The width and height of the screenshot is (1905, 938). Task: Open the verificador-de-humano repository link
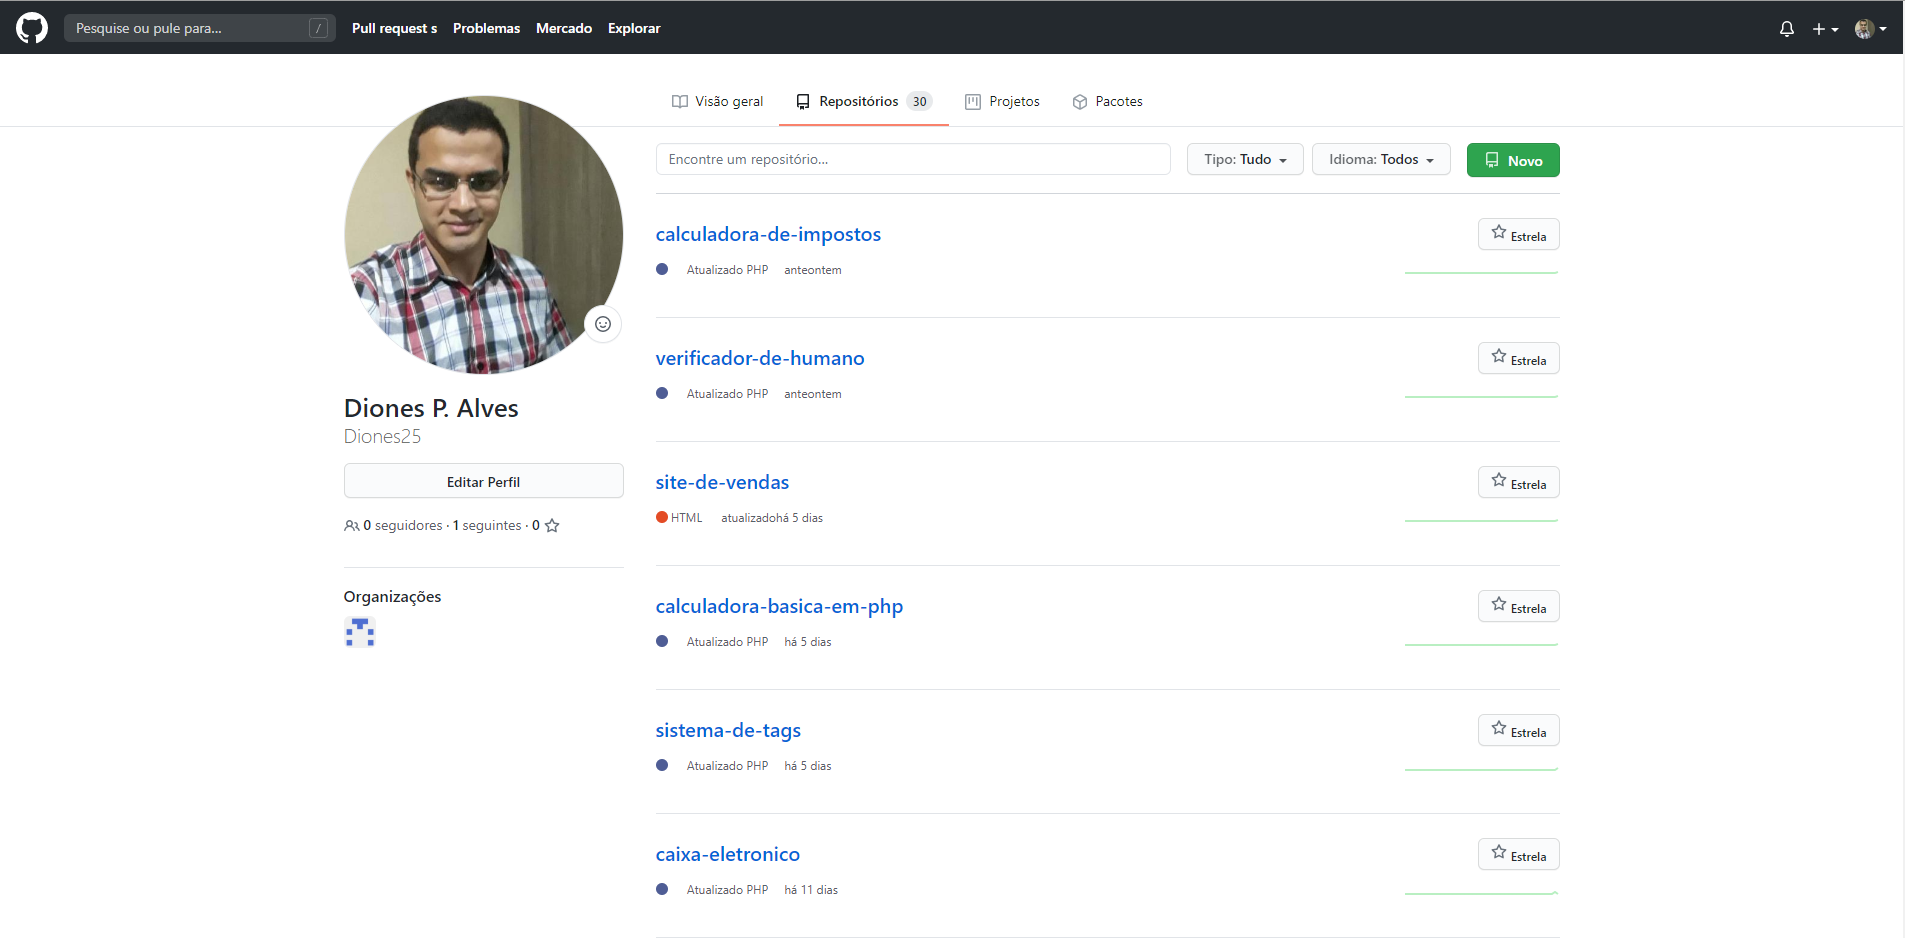point(759,358)
